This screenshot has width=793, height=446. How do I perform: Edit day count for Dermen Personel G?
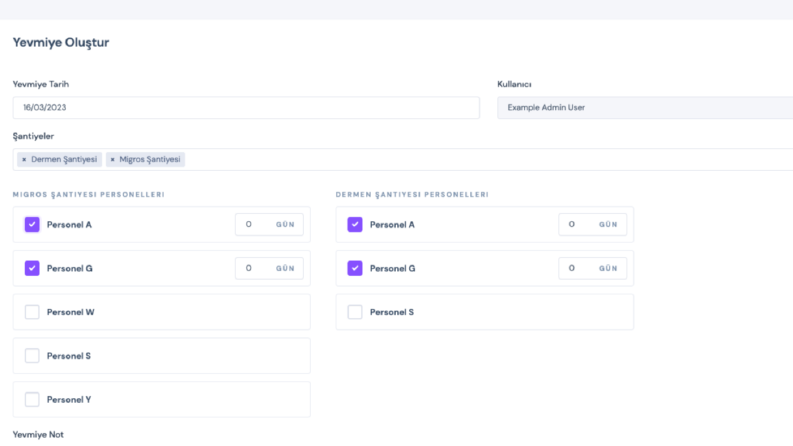(x=592, y=268)
